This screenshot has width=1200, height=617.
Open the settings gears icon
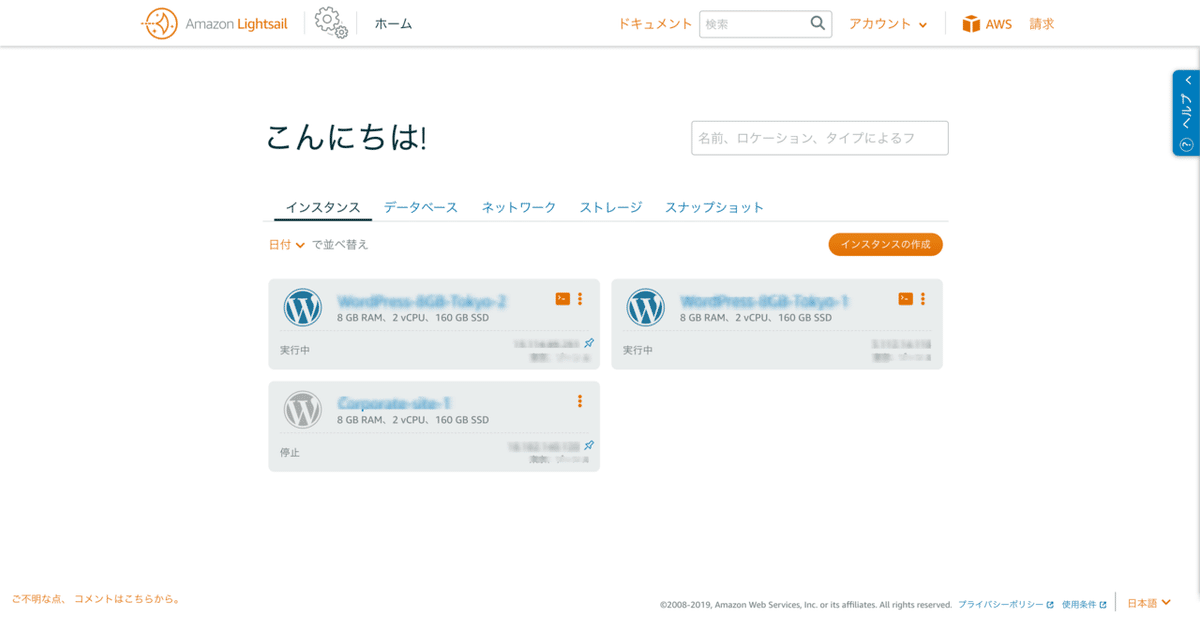pyautogui.click(x=331, y=23)
